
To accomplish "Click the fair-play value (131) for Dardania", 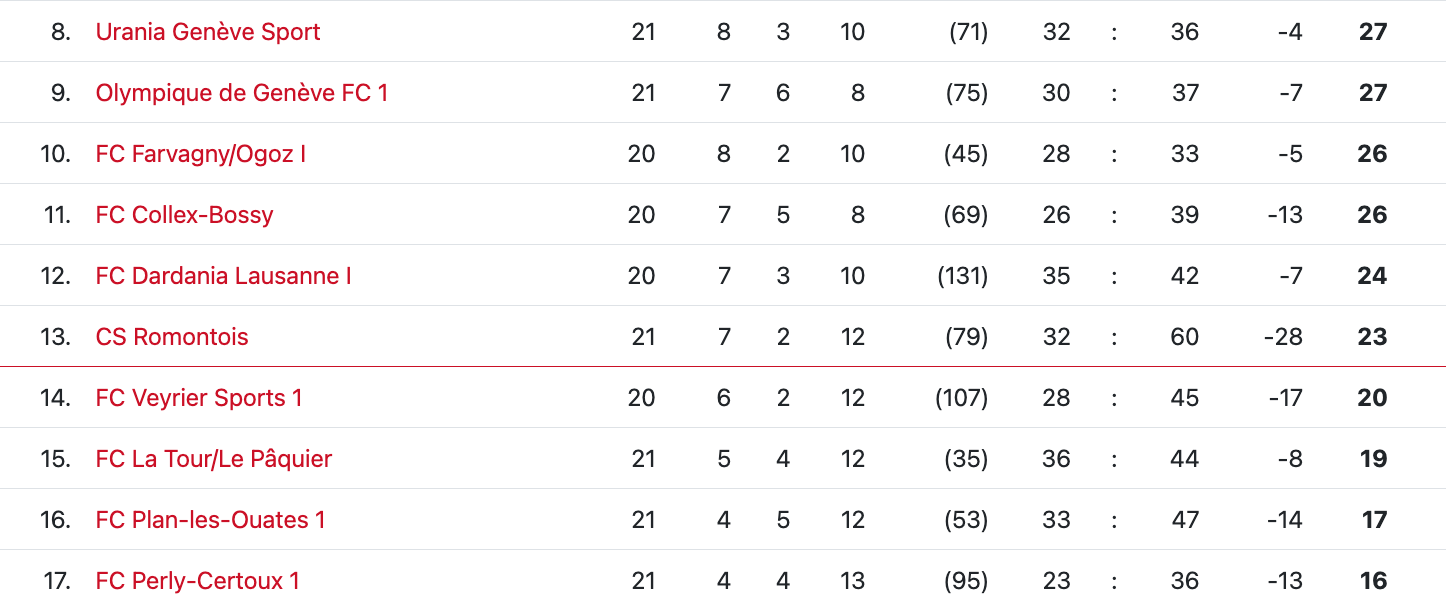I will coord(962,276).
